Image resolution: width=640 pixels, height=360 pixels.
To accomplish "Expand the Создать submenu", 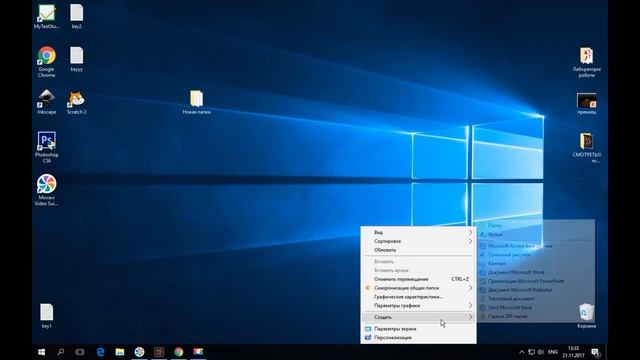I will pos(418,317).
